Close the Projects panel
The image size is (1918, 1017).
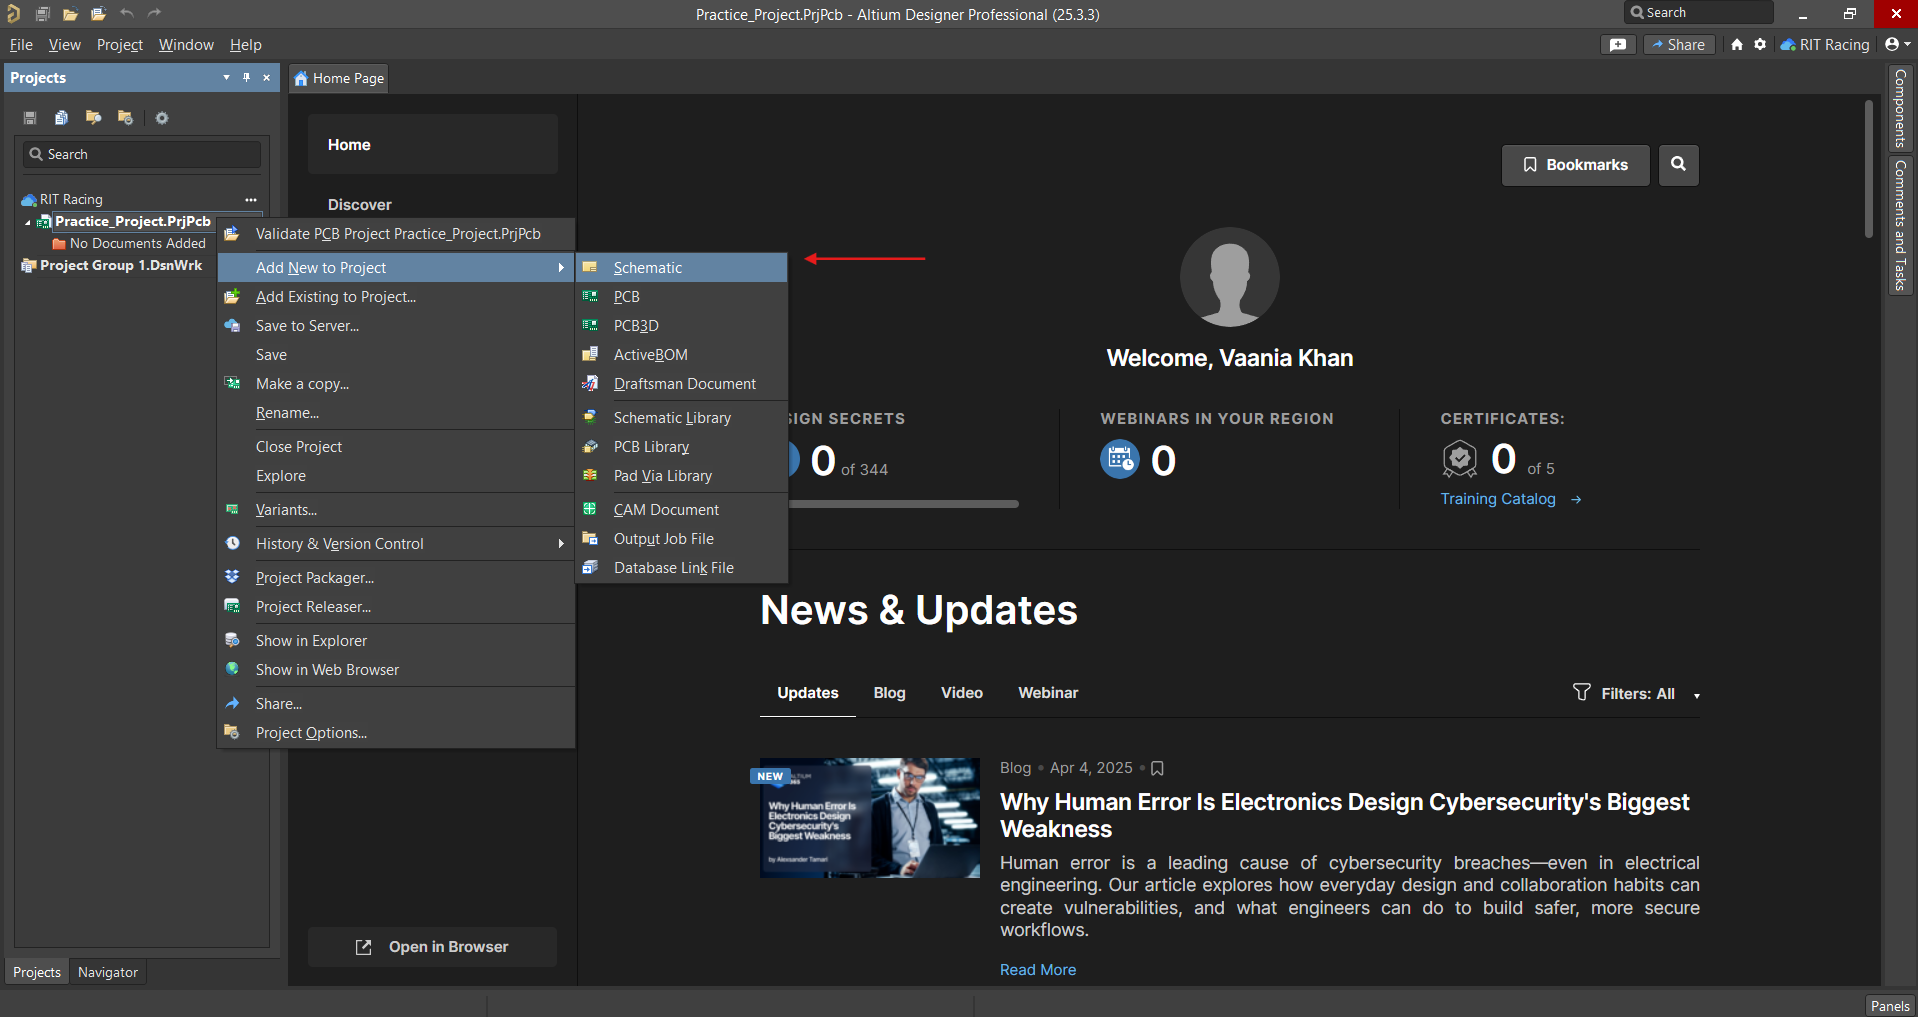[266, 77]
